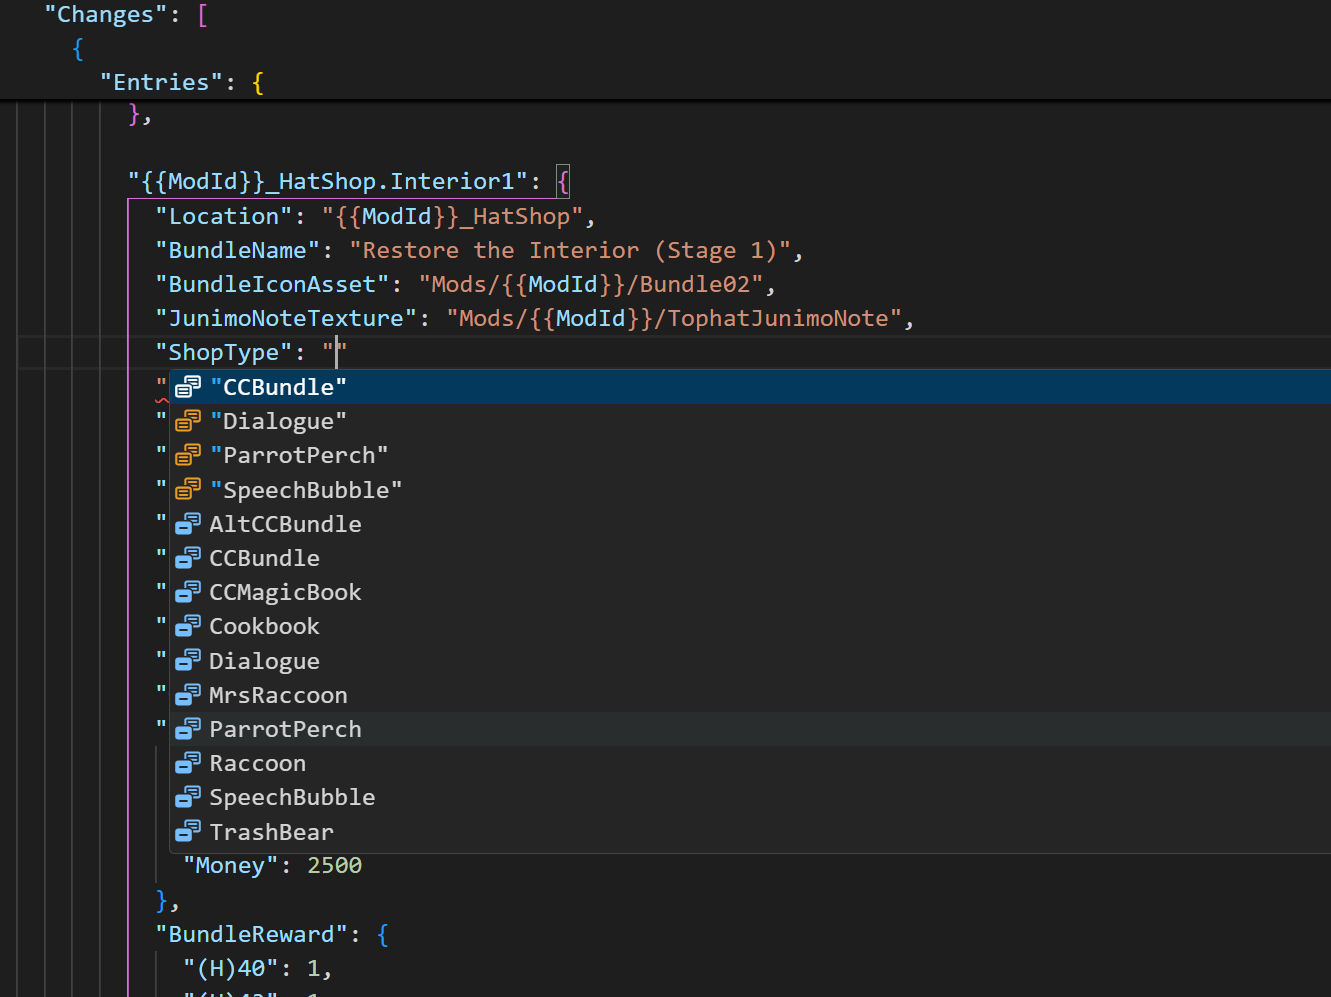
Task: Select the quoted "SpeechBubble" suggestion entry
Action: tap(306, 489)
